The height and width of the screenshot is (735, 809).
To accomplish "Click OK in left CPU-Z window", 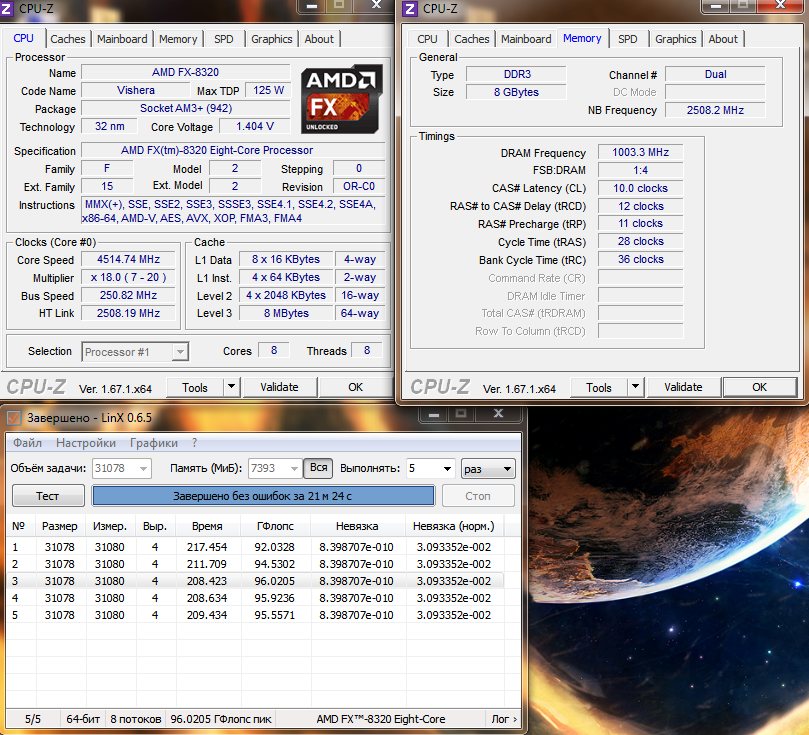I will coord(355,387).
